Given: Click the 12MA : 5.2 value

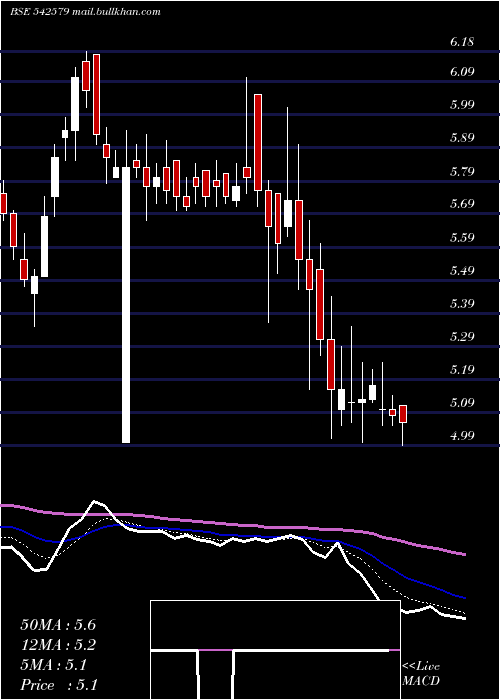Looking at the screenshot, I should tap(58, 645).
